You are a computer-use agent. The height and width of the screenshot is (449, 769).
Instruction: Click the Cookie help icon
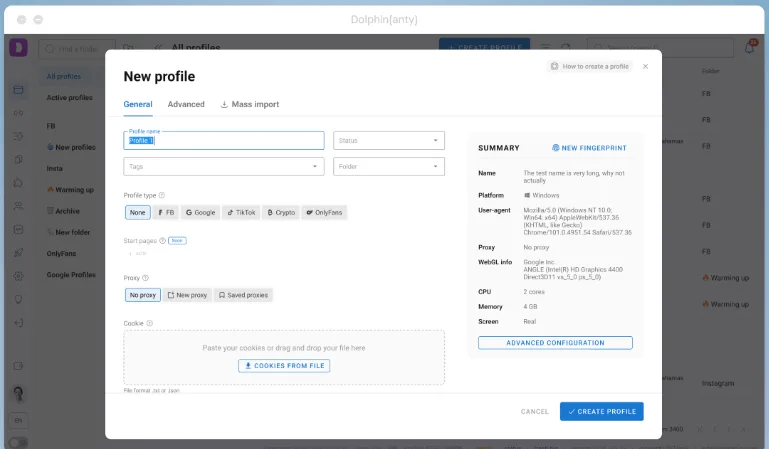pos(150,324)
